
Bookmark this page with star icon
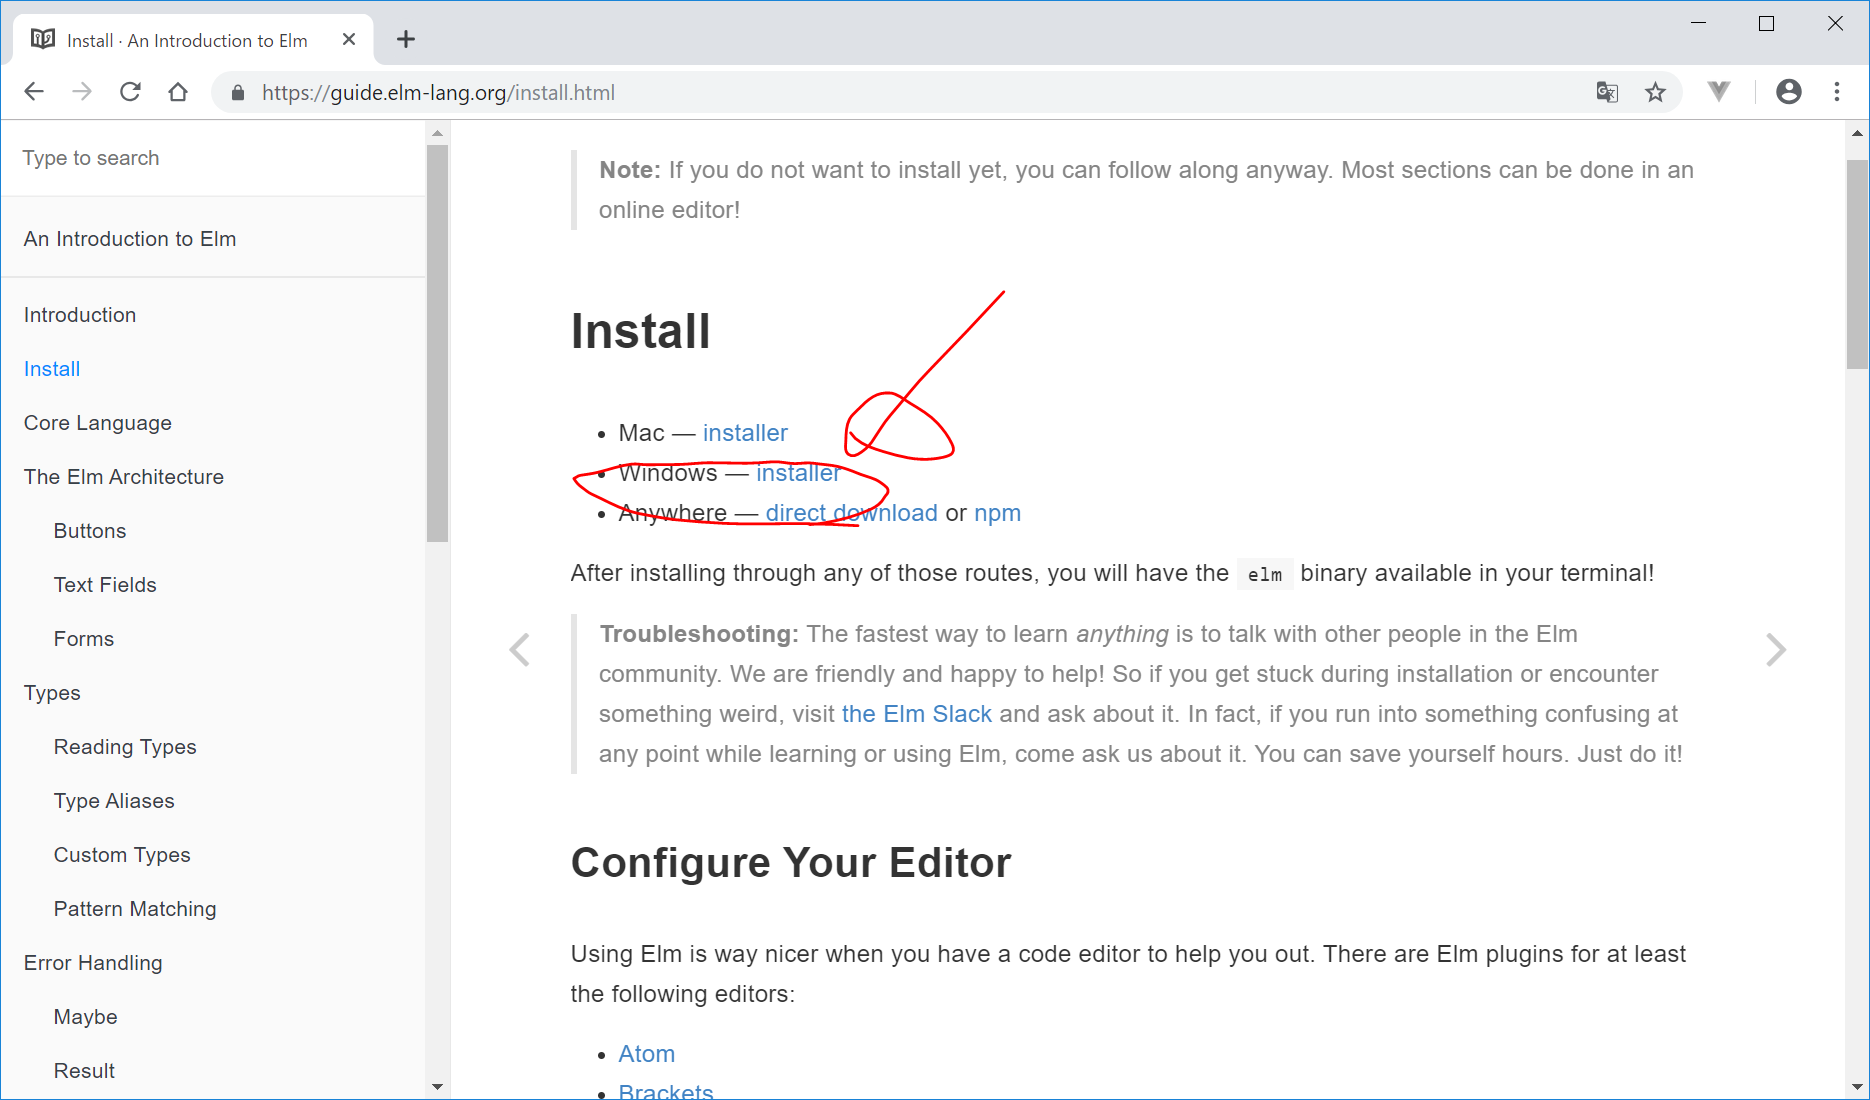1656,92
